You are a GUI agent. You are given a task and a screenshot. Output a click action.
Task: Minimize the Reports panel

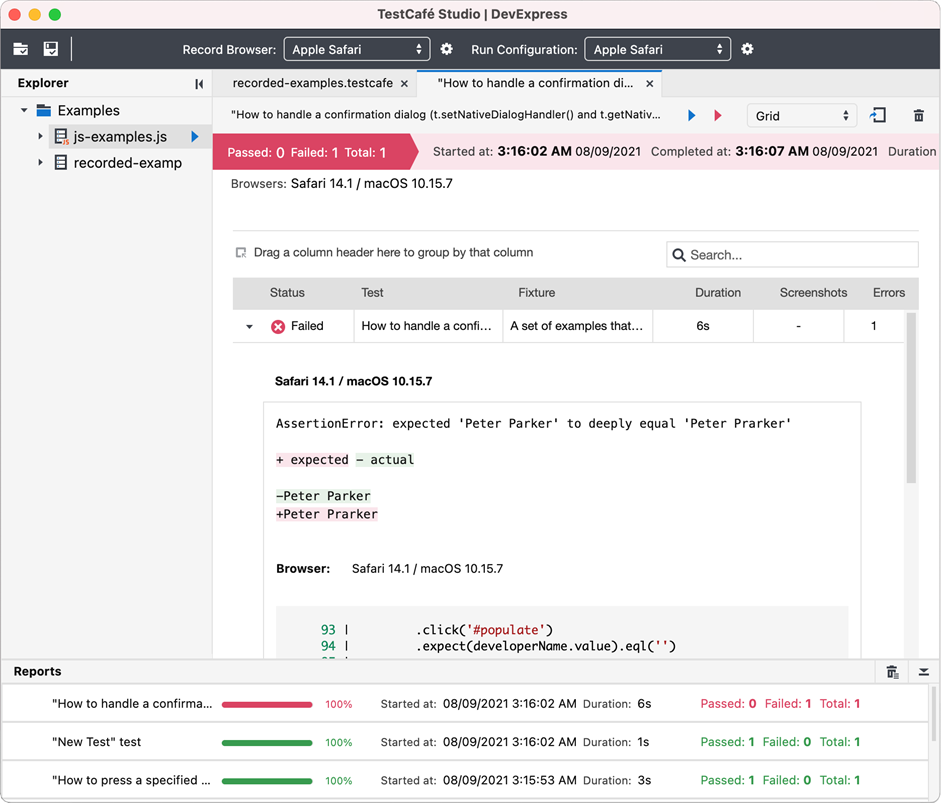924,672
